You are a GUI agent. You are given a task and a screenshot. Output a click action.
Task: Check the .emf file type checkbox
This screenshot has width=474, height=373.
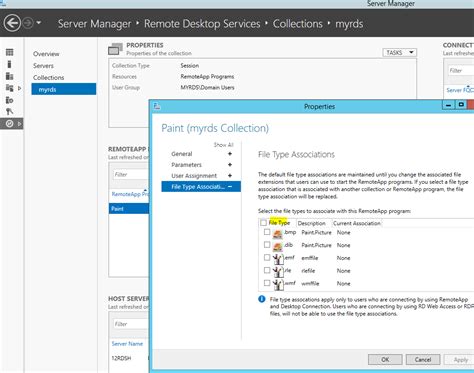[x=267, y=257]
